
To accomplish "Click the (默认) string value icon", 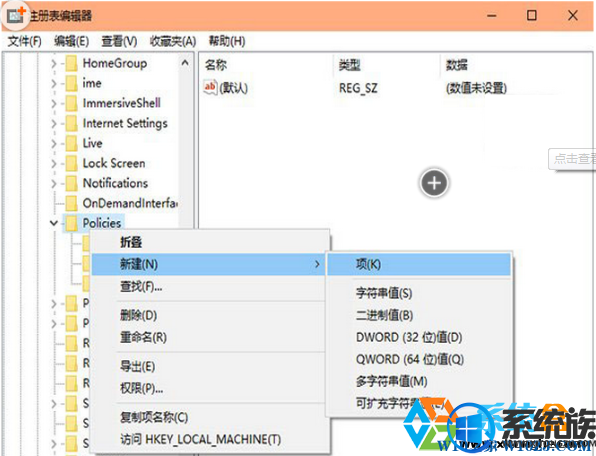I will point(210,87).
